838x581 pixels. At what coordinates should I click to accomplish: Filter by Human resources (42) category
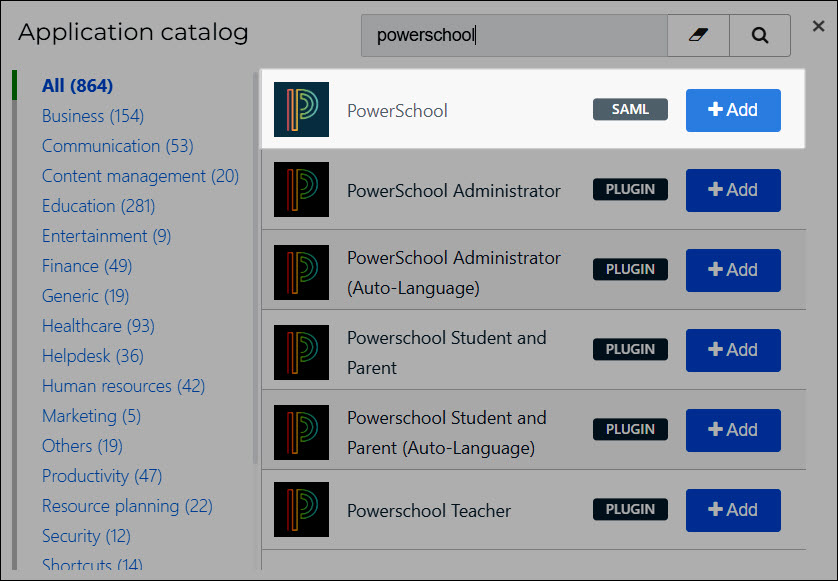pyautogui.click(x=123, y=386)
